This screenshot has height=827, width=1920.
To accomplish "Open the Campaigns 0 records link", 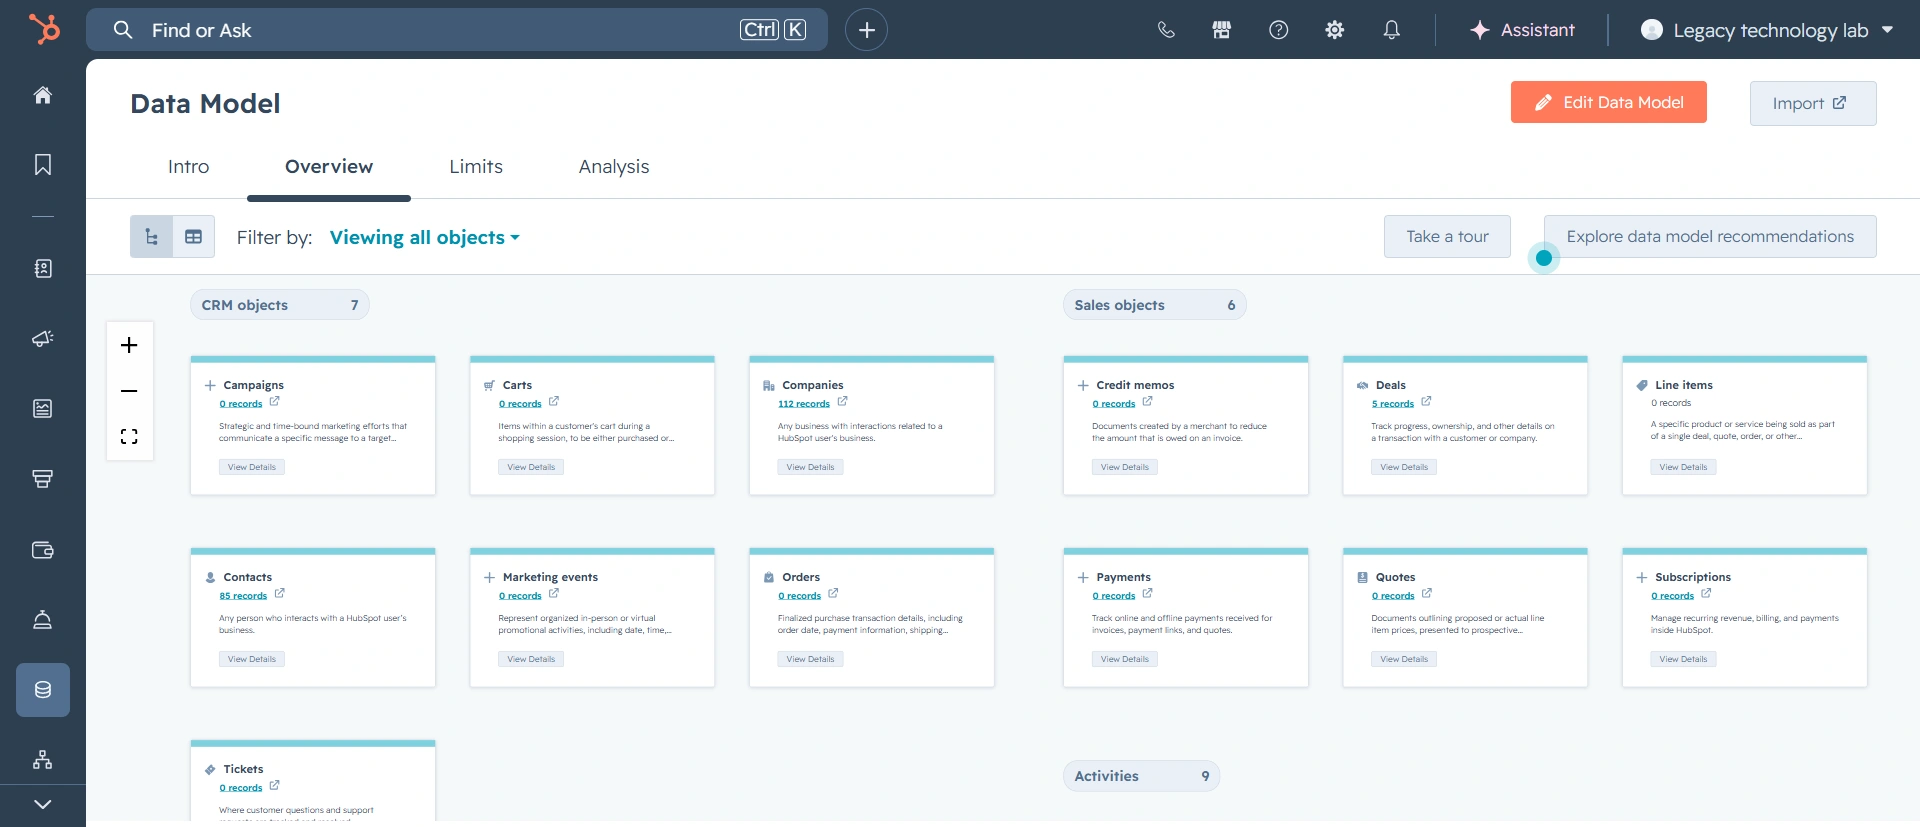I will [241, 404].
